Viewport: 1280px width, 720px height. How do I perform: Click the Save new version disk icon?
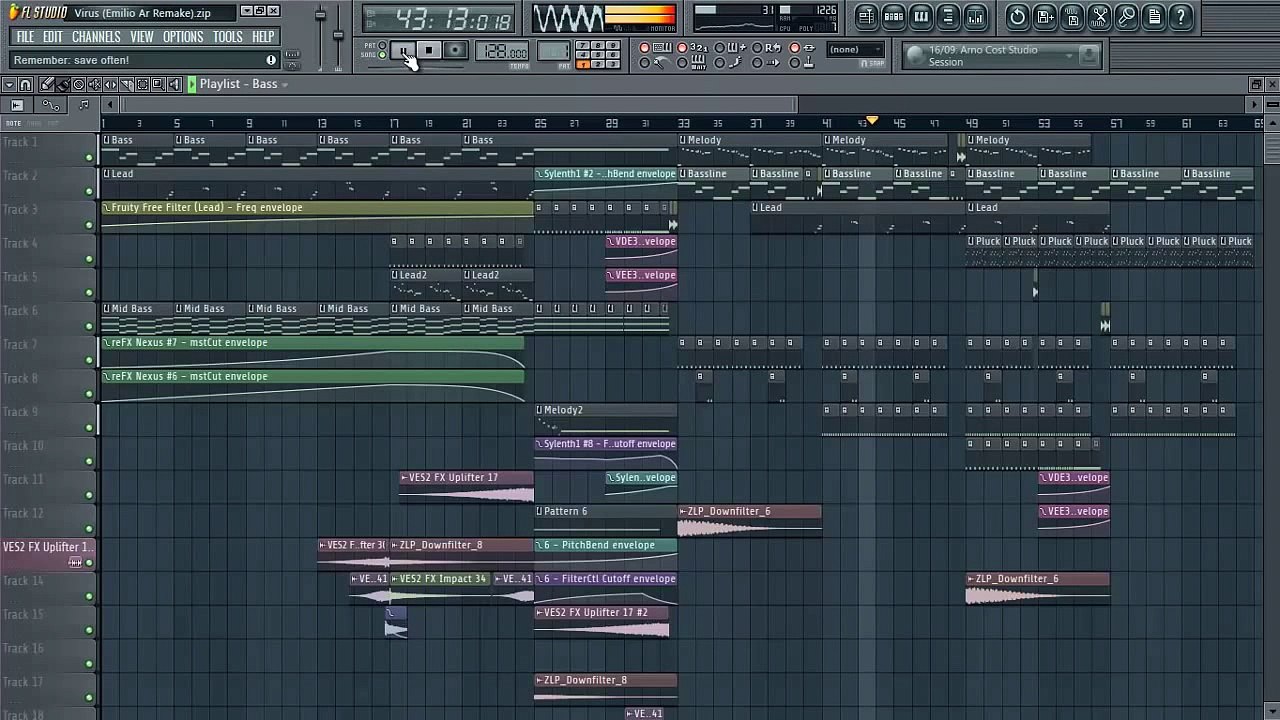(1045, 17)
